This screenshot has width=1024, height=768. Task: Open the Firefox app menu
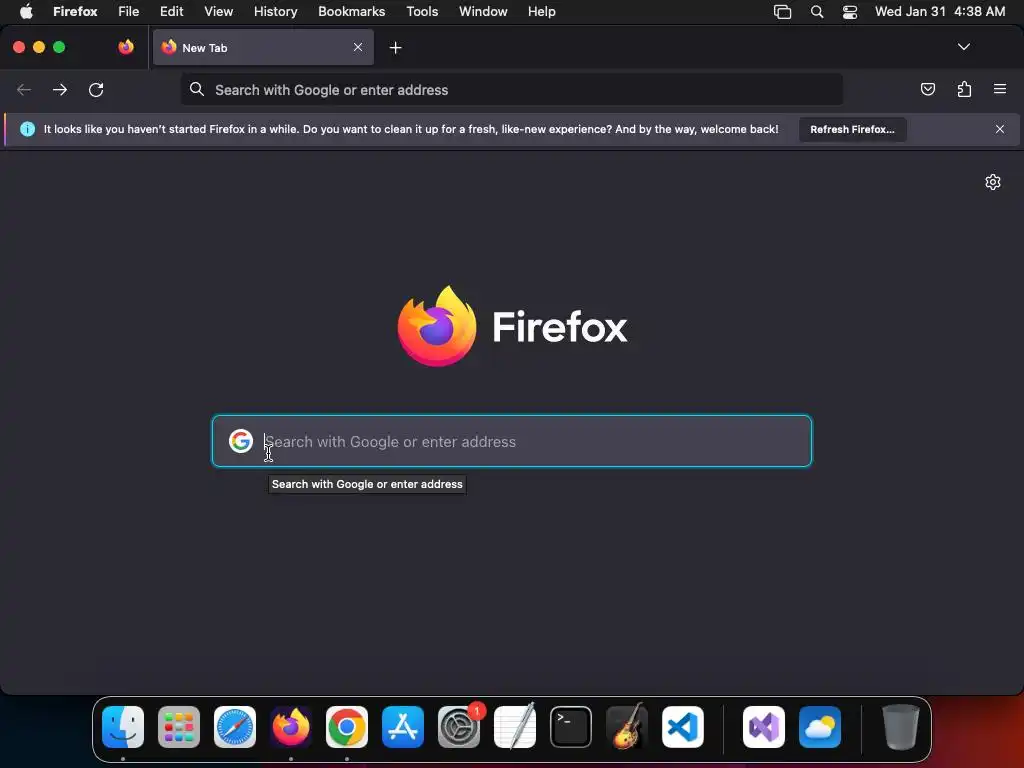click(75, 12)
